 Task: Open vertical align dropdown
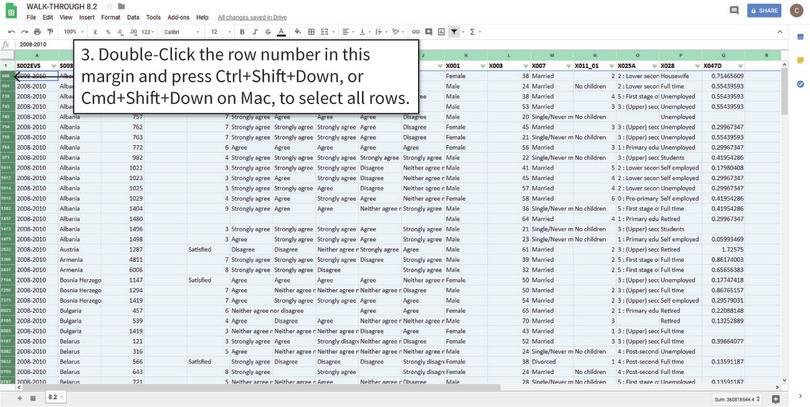coord(364,32)
